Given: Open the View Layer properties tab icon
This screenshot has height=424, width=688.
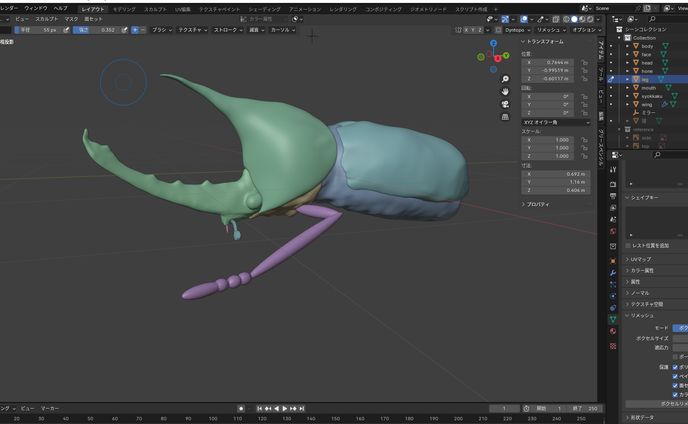Looking at the screenshot, I should coord(613,208).
